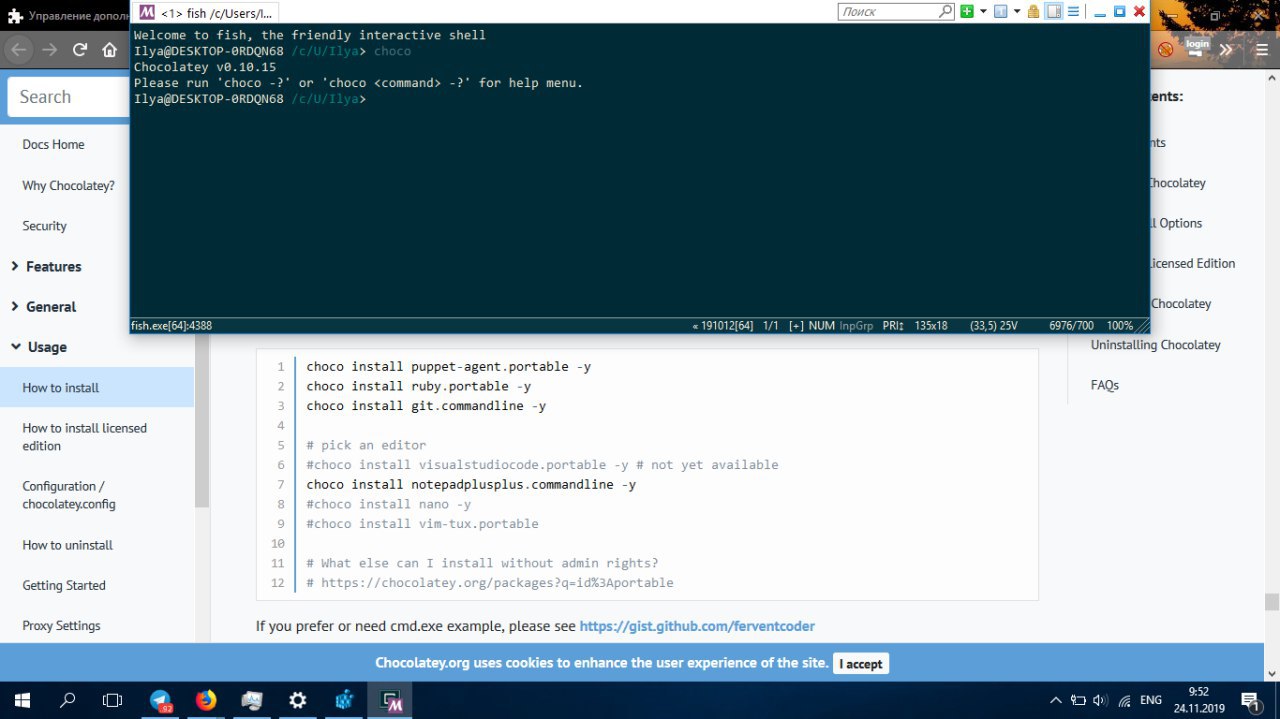
Task: Switch to ConEmu on taskbar
Action: (x=390, y=700)
